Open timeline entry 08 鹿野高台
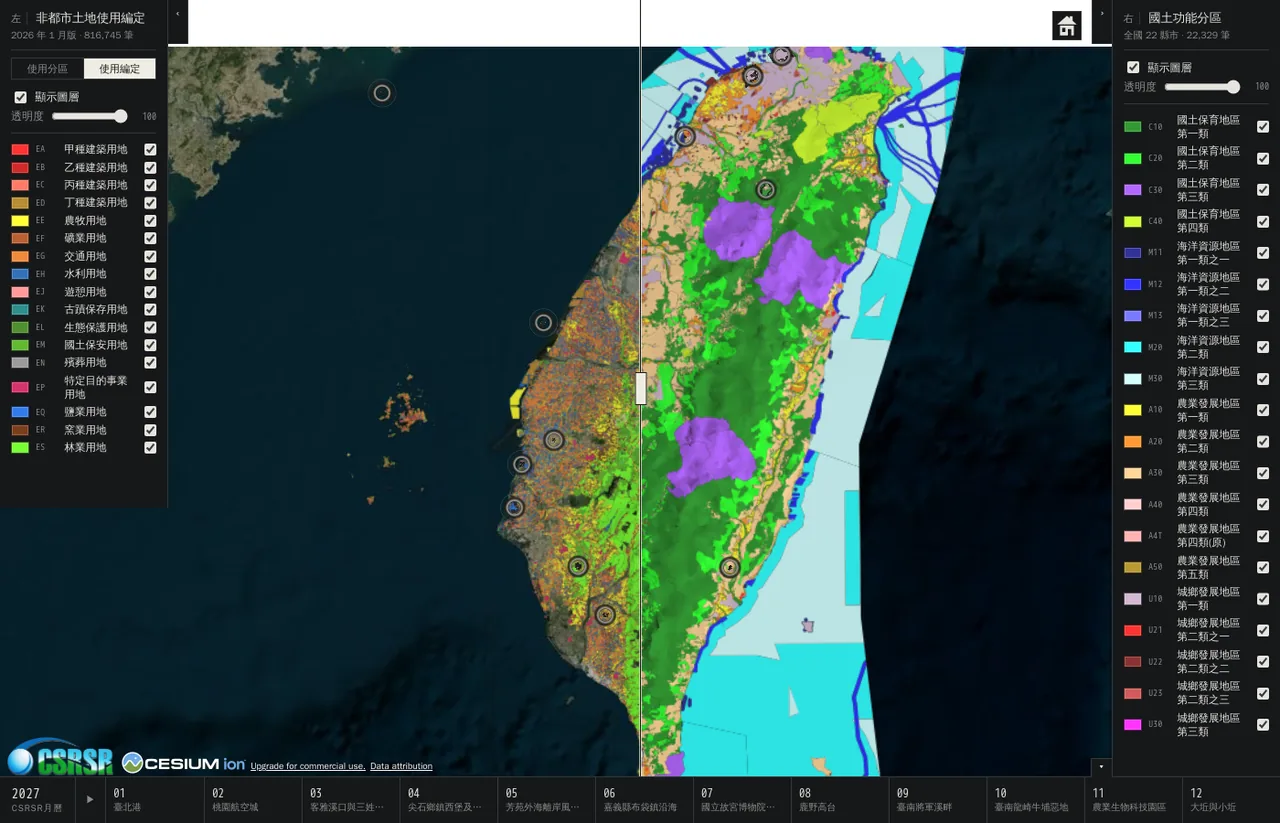 point(839,800)
